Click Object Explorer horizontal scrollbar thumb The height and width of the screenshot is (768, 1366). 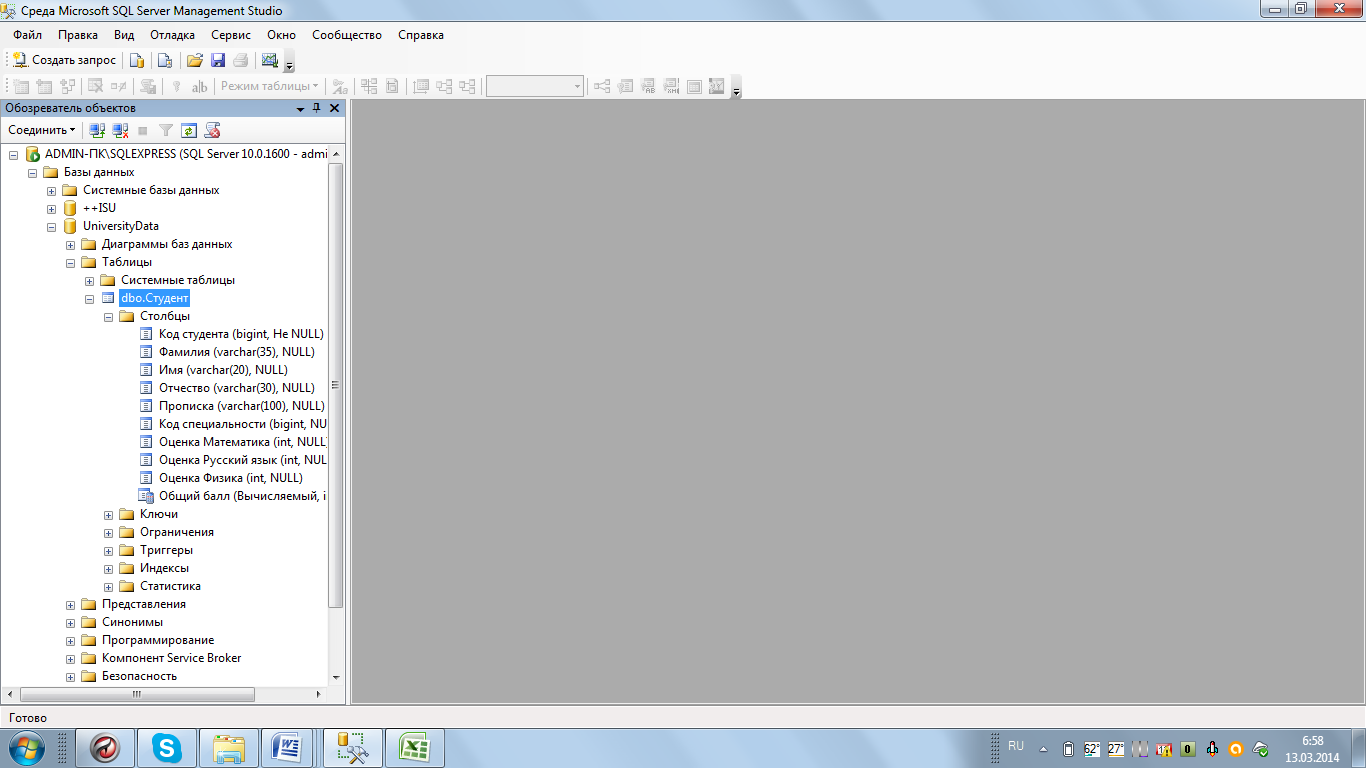click(x=137, y=694)
